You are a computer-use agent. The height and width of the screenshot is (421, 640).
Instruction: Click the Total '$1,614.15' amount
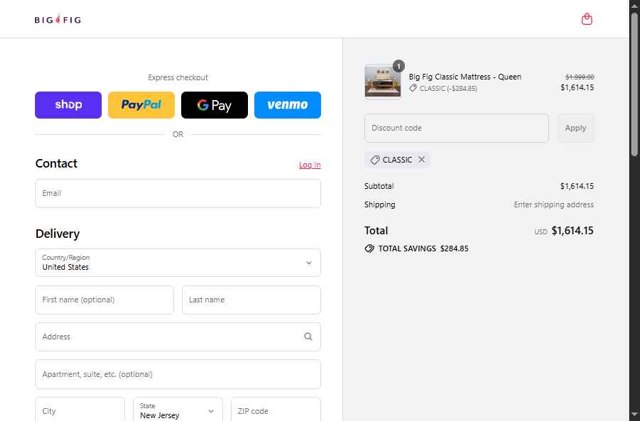click(x=572, y=231)
